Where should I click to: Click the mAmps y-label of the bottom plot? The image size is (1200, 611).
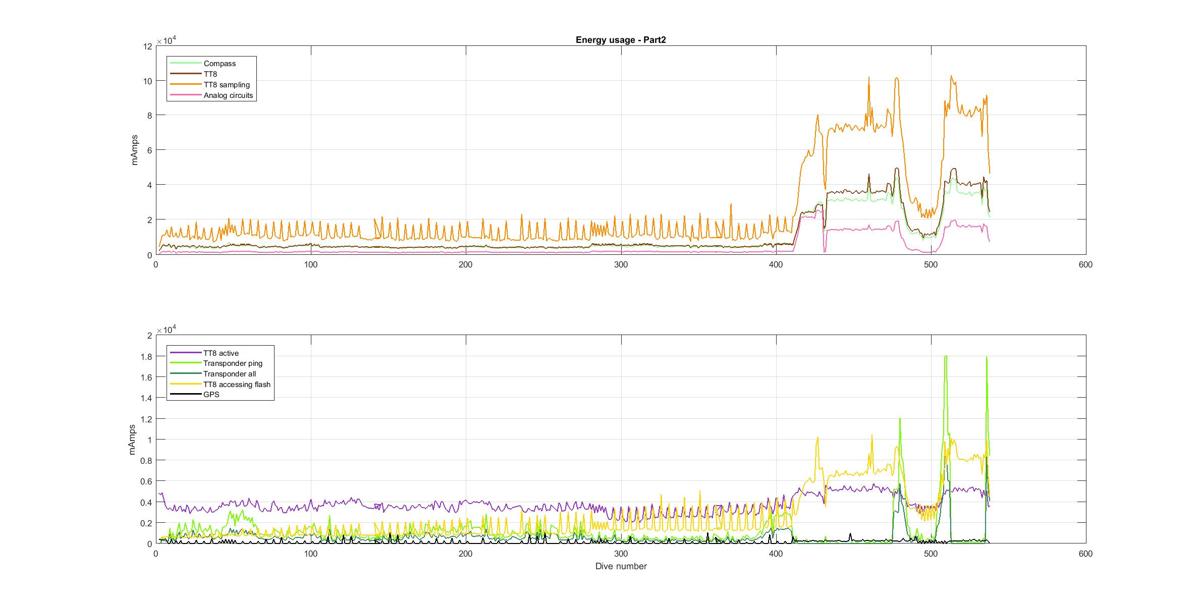133,439
